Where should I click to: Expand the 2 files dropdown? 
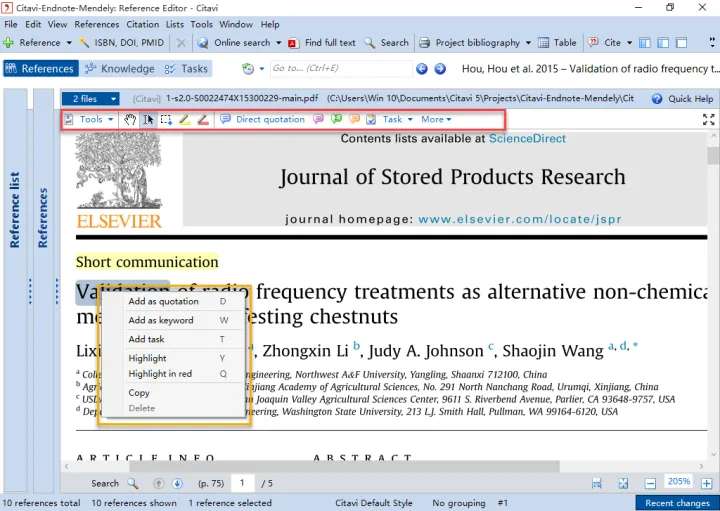[90, 99]
